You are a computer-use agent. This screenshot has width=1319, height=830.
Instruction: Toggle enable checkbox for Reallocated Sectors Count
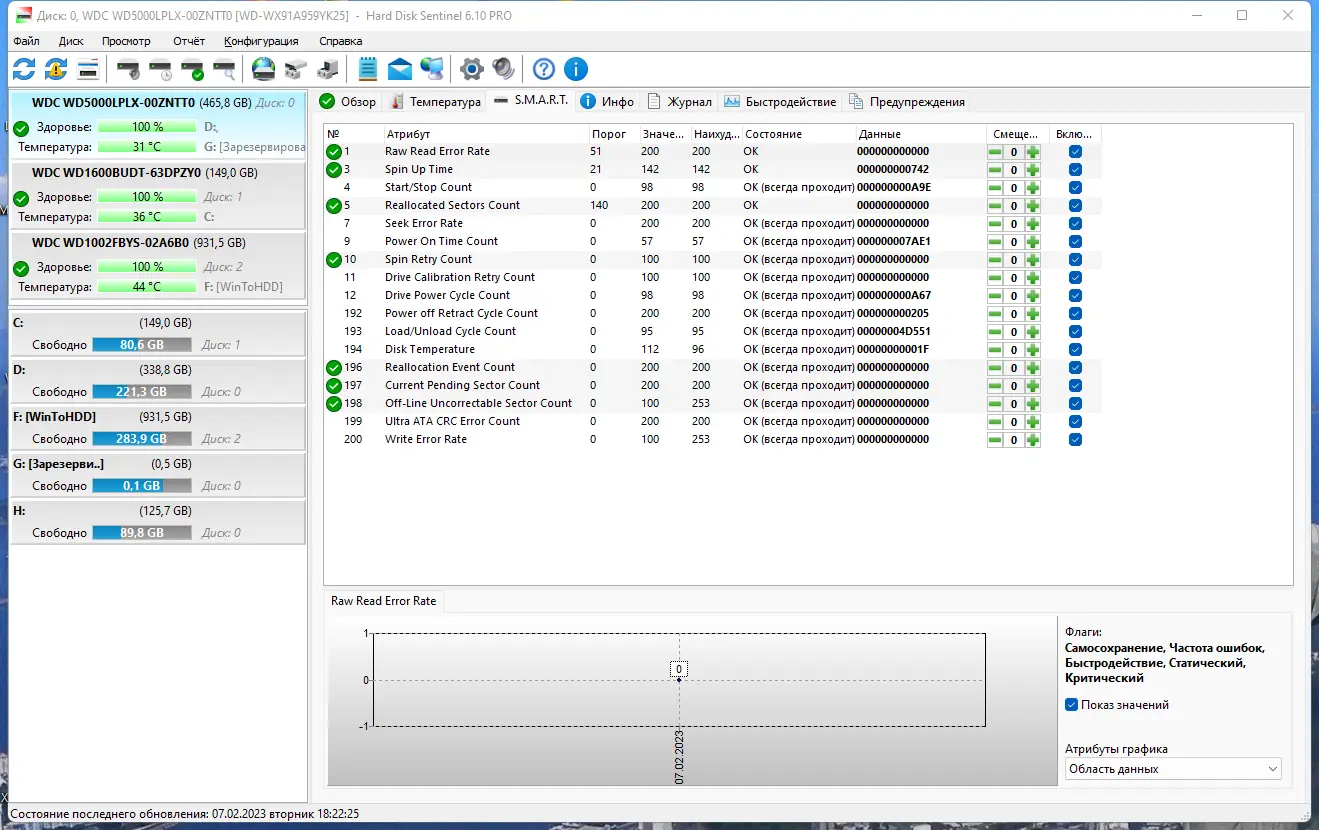pos(1075,206)
